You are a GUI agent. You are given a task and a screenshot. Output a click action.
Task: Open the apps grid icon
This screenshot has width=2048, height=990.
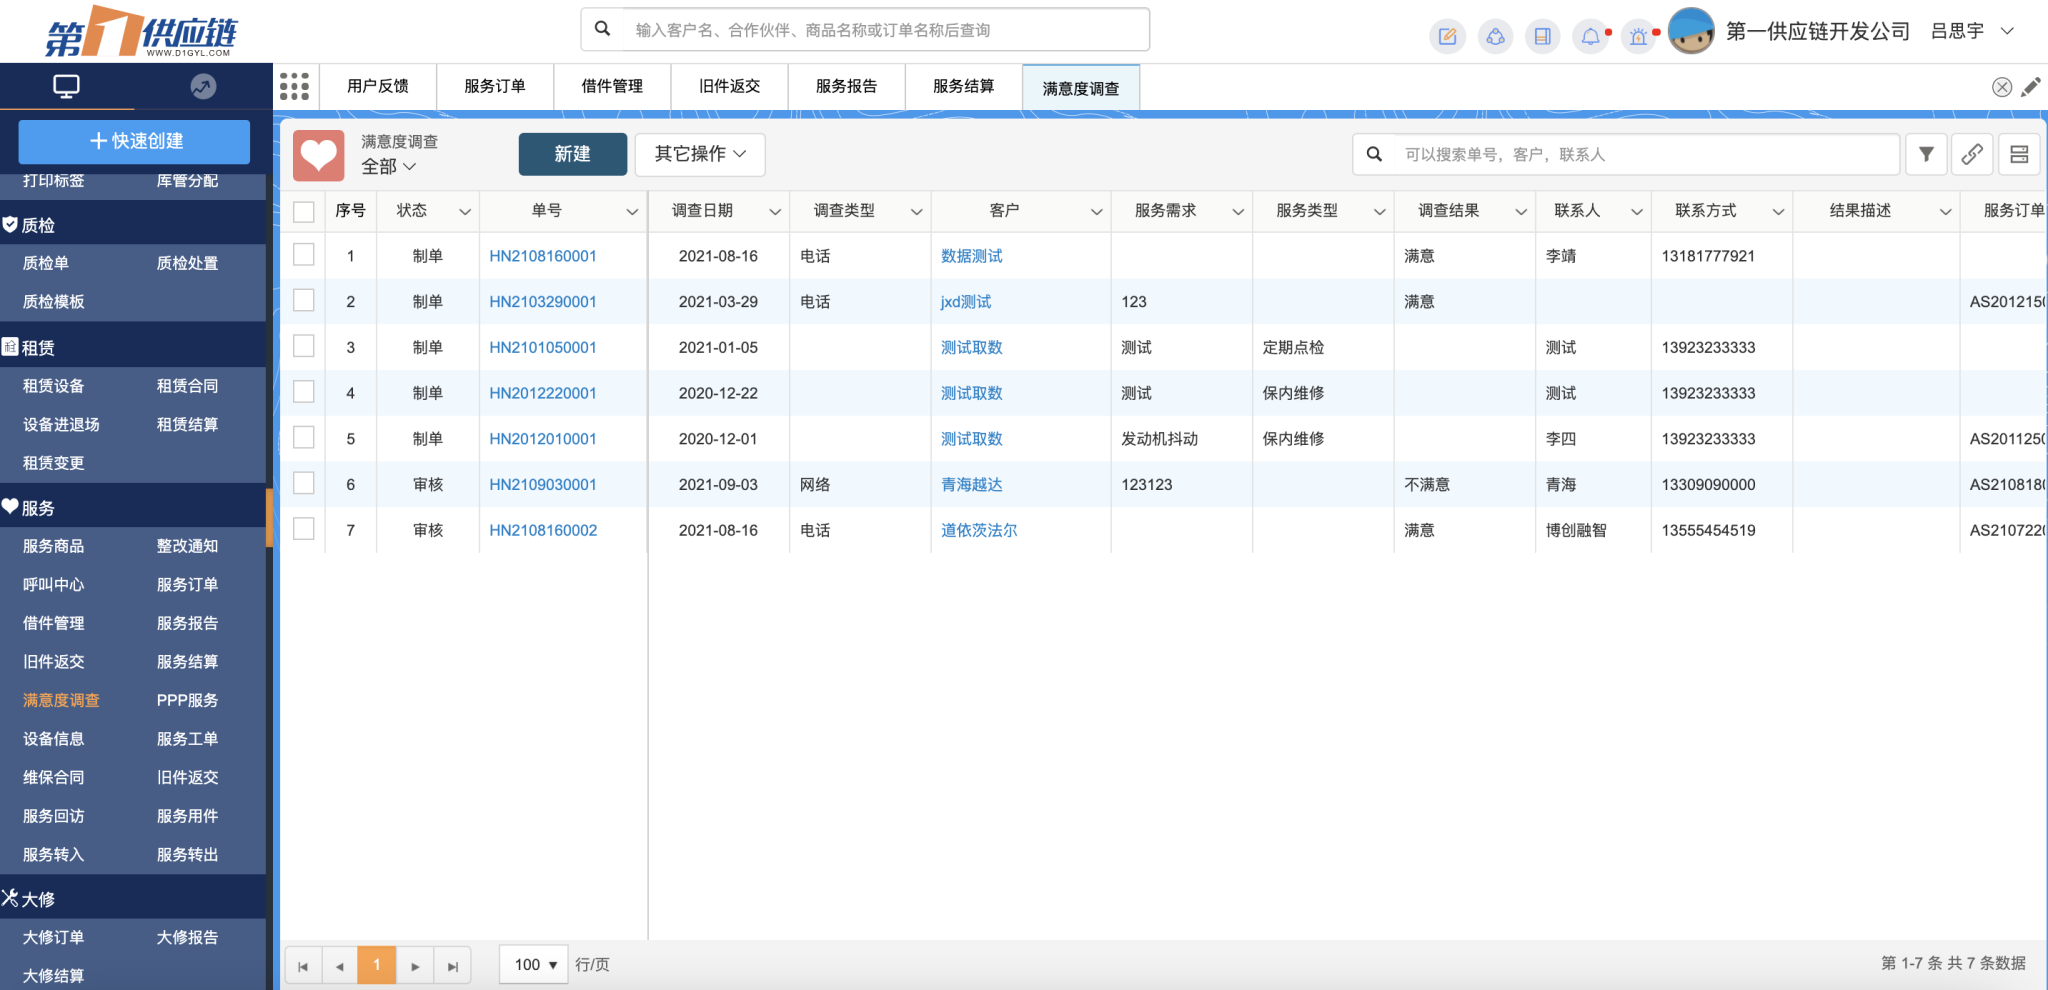pyautogui.click(x=294, y=86)
